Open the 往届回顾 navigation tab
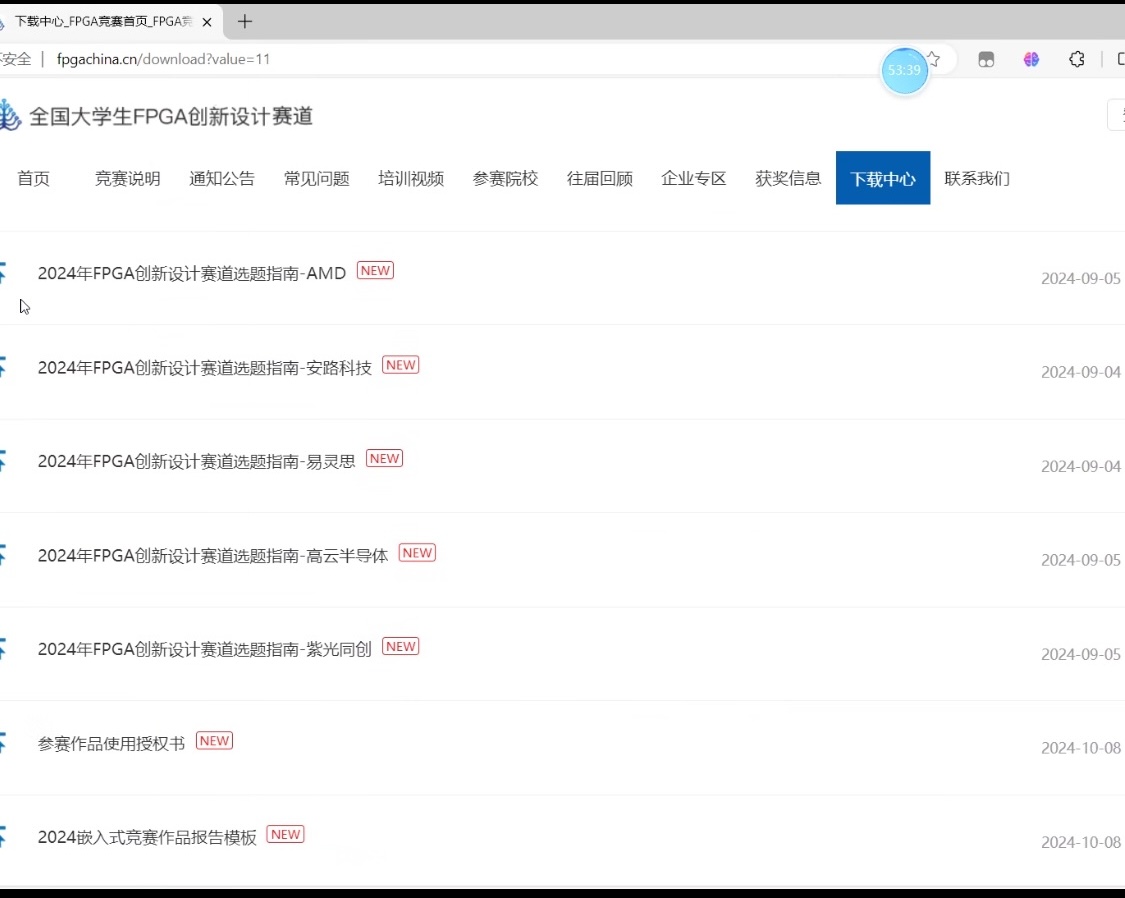1125x898 pixels. (600, 178)
